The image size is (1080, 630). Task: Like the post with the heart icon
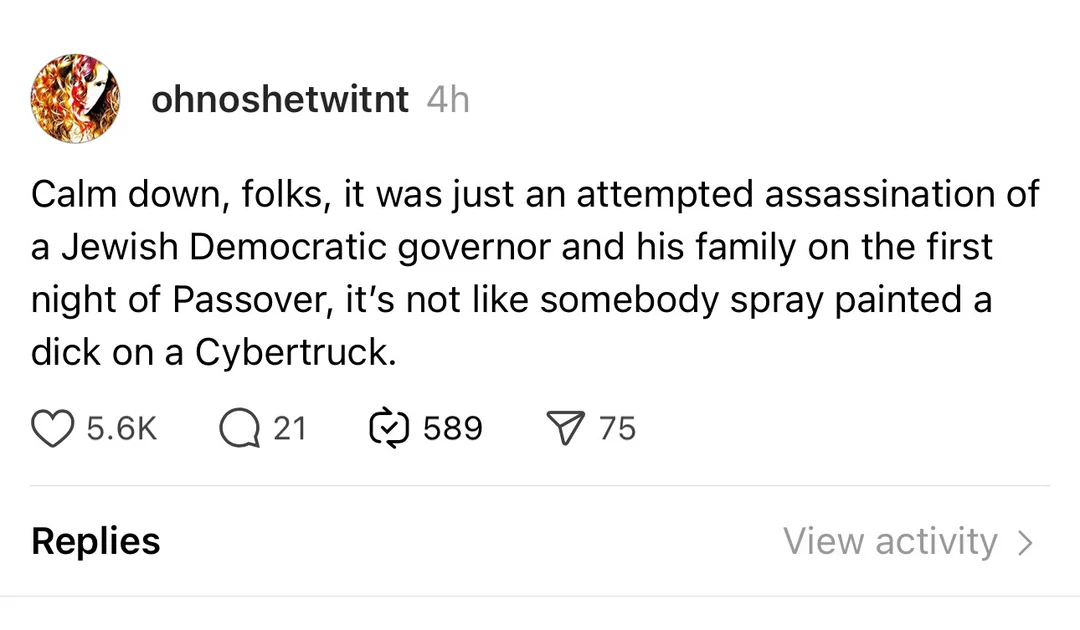[55, 428]
